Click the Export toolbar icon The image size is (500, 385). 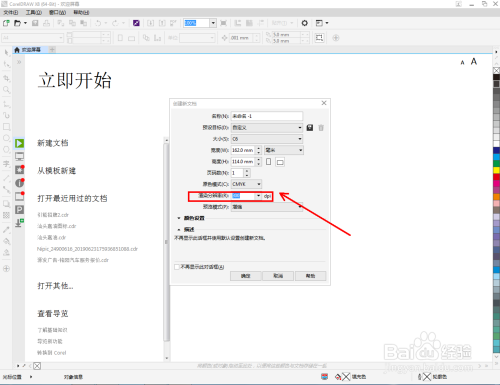tap(162, 23)
